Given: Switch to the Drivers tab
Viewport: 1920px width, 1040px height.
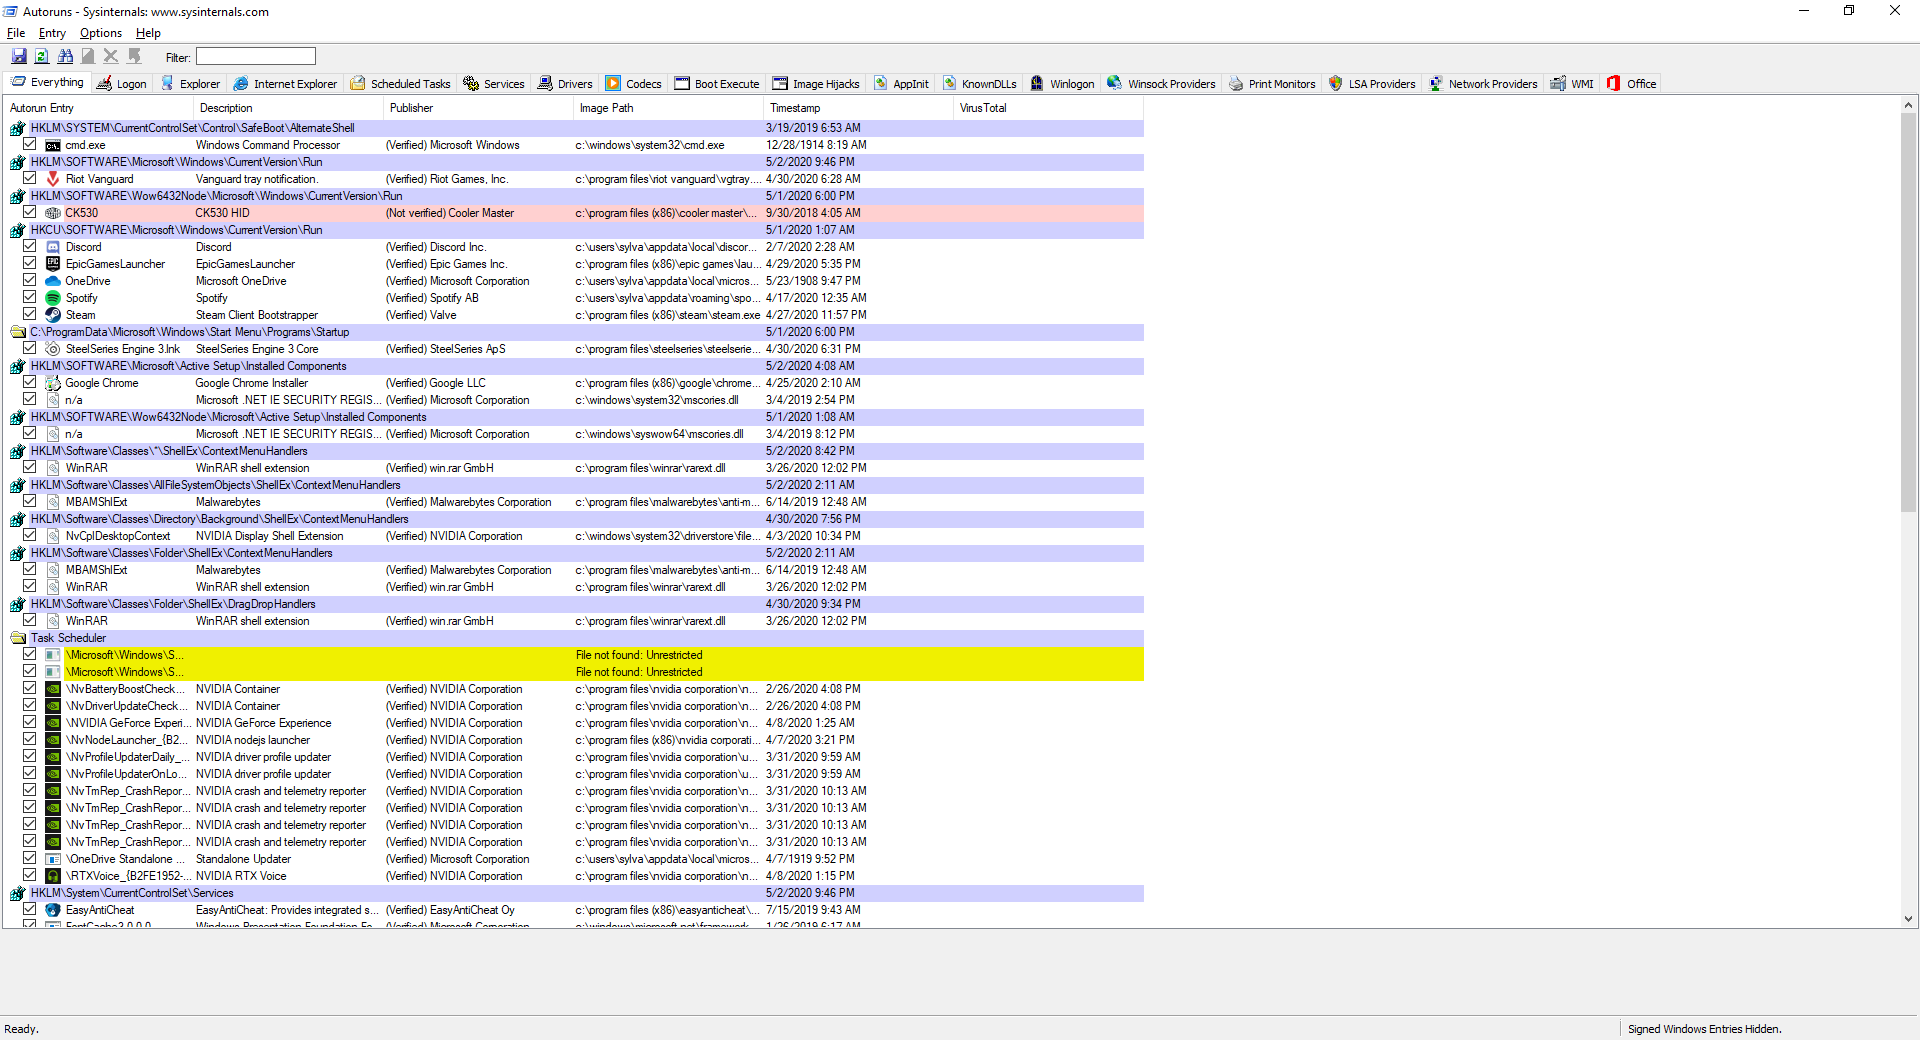Looking at the screenshot, I should tap(565, 84).
